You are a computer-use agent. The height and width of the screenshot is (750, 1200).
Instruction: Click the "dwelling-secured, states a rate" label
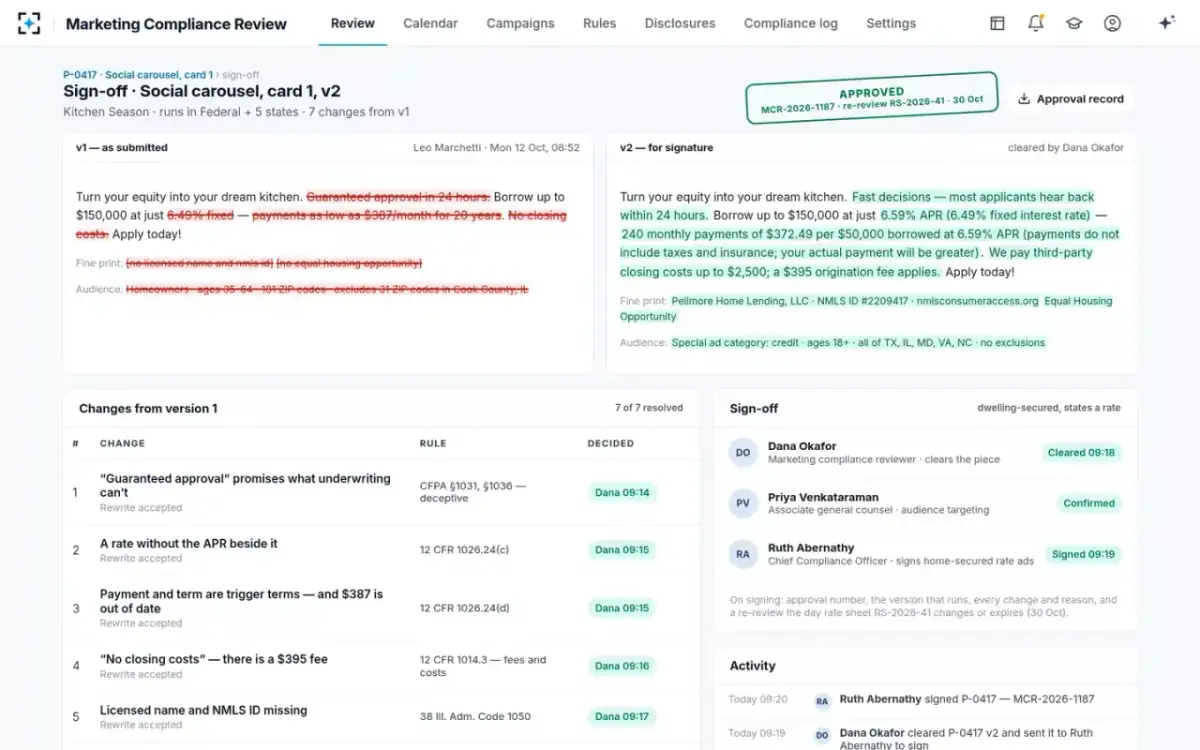1048,408
